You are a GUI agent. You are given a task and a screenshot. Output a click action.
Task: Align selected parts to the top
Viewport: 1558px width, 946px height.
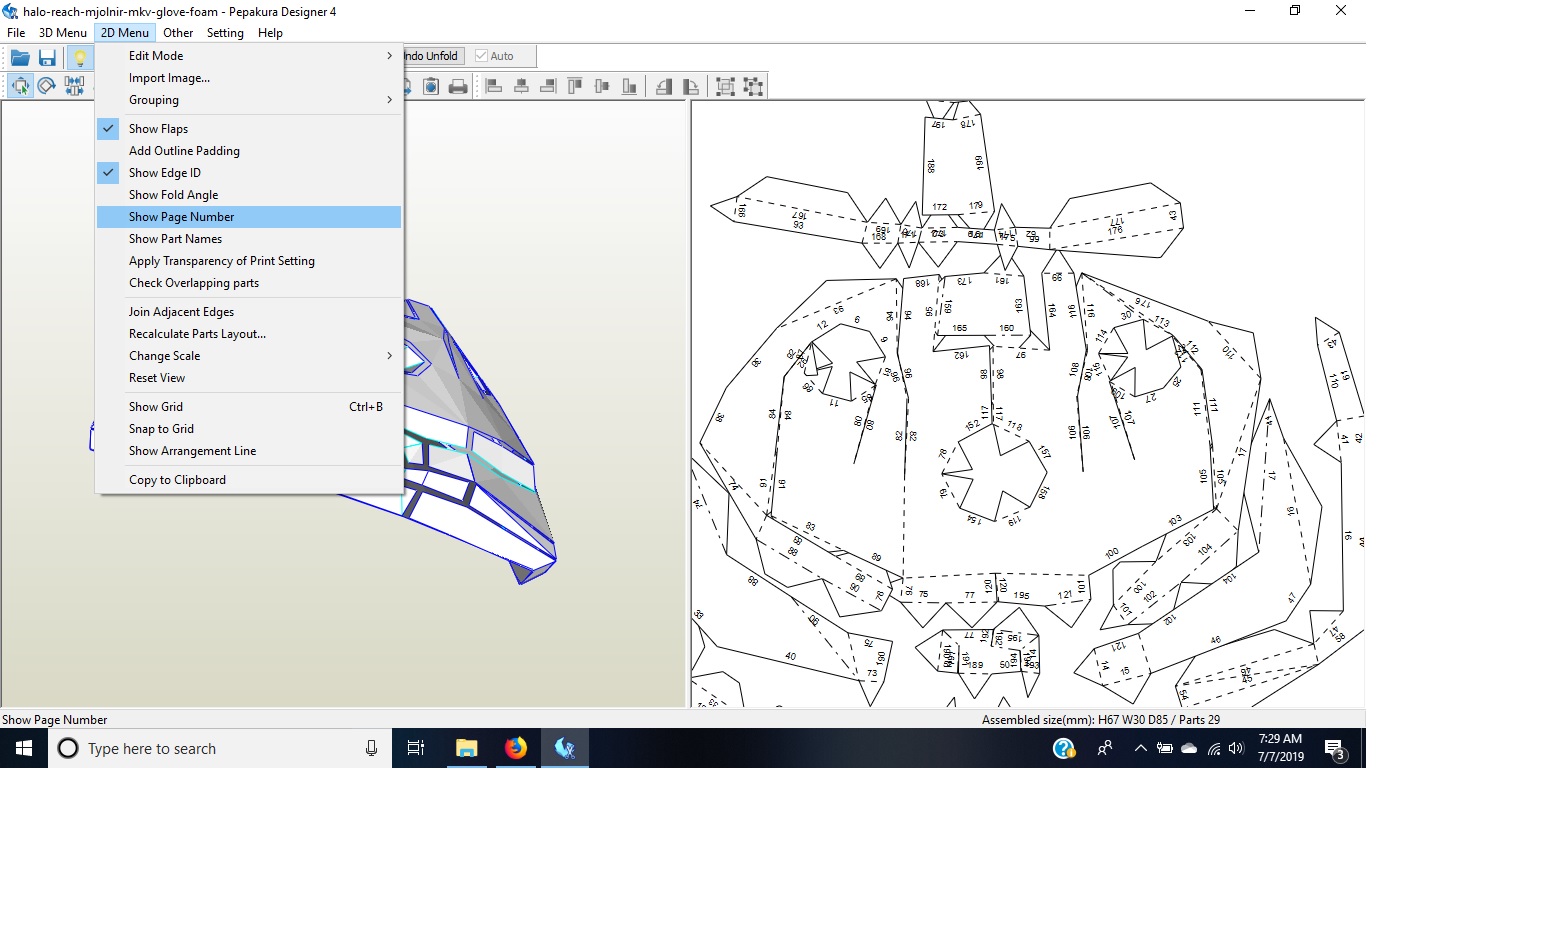coord(575,86)
